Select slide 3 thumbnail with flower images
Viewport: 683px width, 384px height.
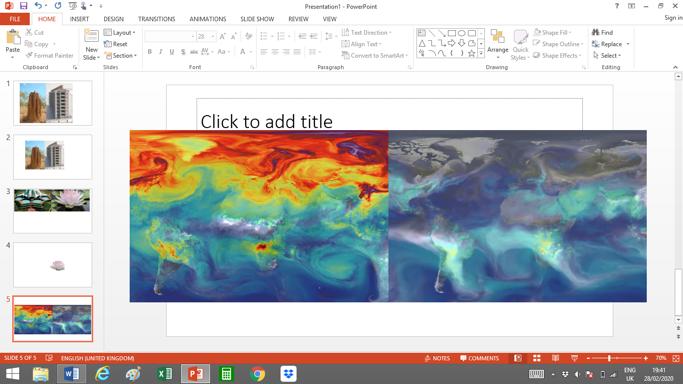(53, 211)
